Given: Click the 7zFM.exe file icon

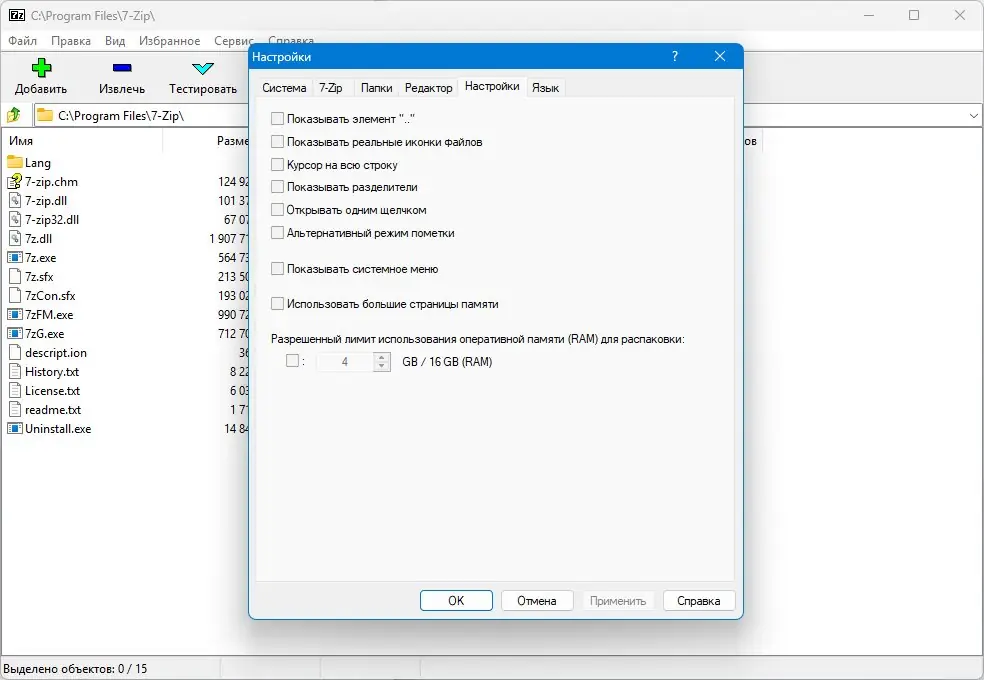Looking at the screenshot, I should [14, 314].
